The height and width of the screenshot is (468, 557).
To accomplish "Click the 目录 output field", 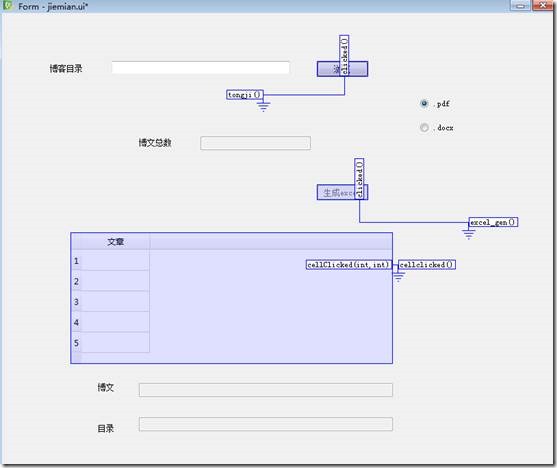I will [266, 424].
